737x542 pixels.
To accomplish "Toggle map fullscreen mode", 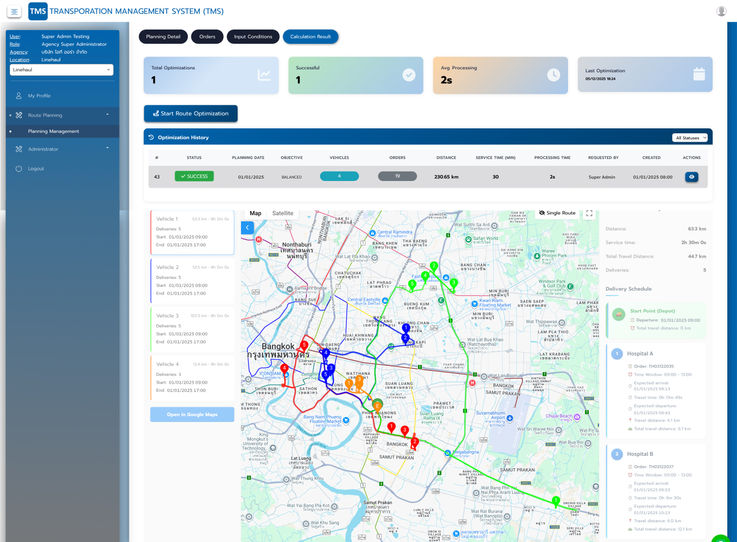I will (x=589, y=213).
